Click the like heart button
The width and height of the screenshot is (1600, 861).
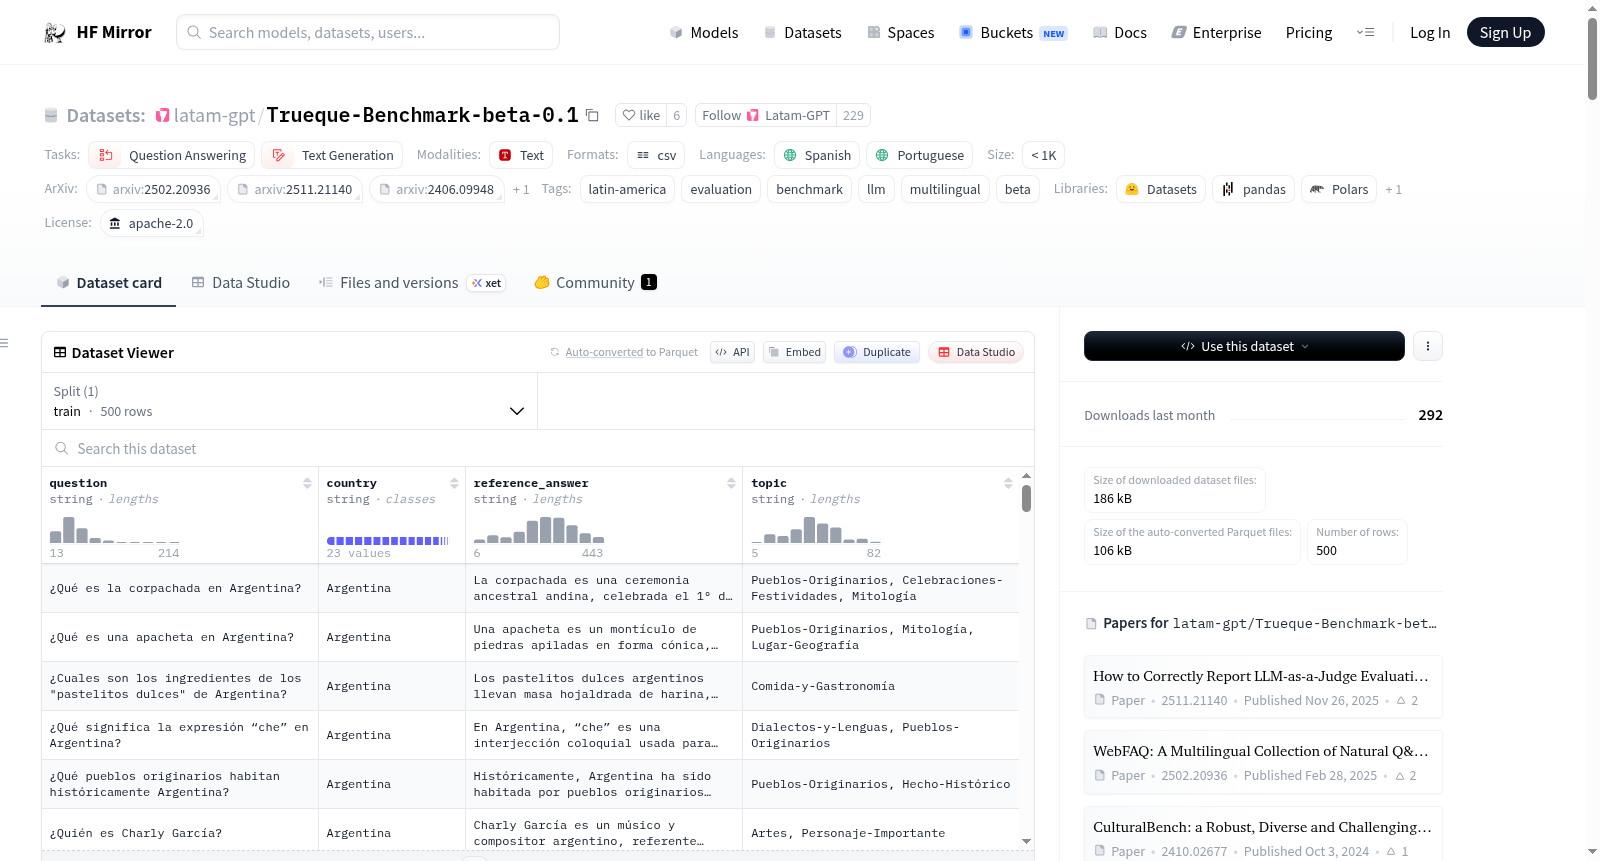641,115
